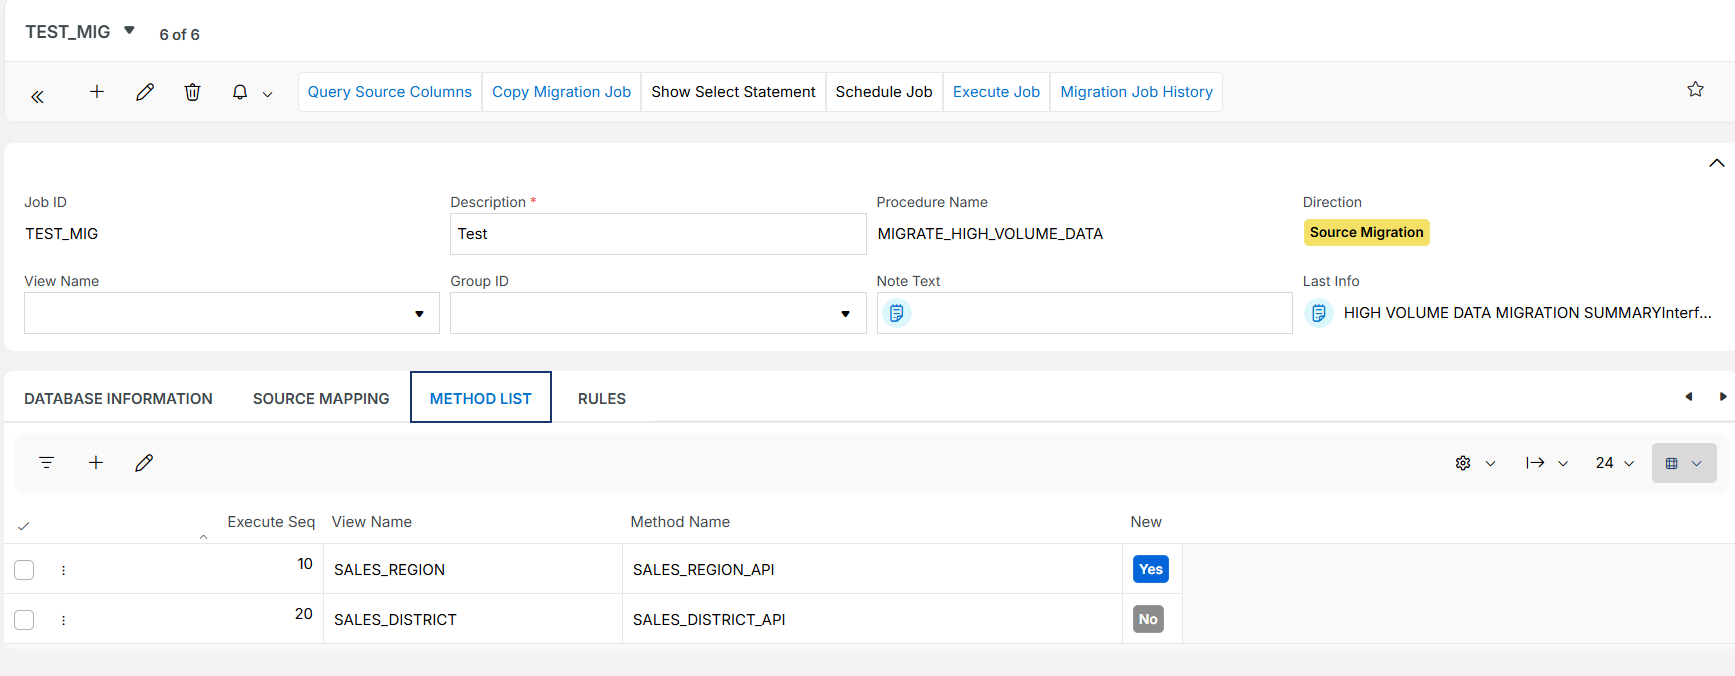Open page size 24 dropdown

[x=1615, y=463]
